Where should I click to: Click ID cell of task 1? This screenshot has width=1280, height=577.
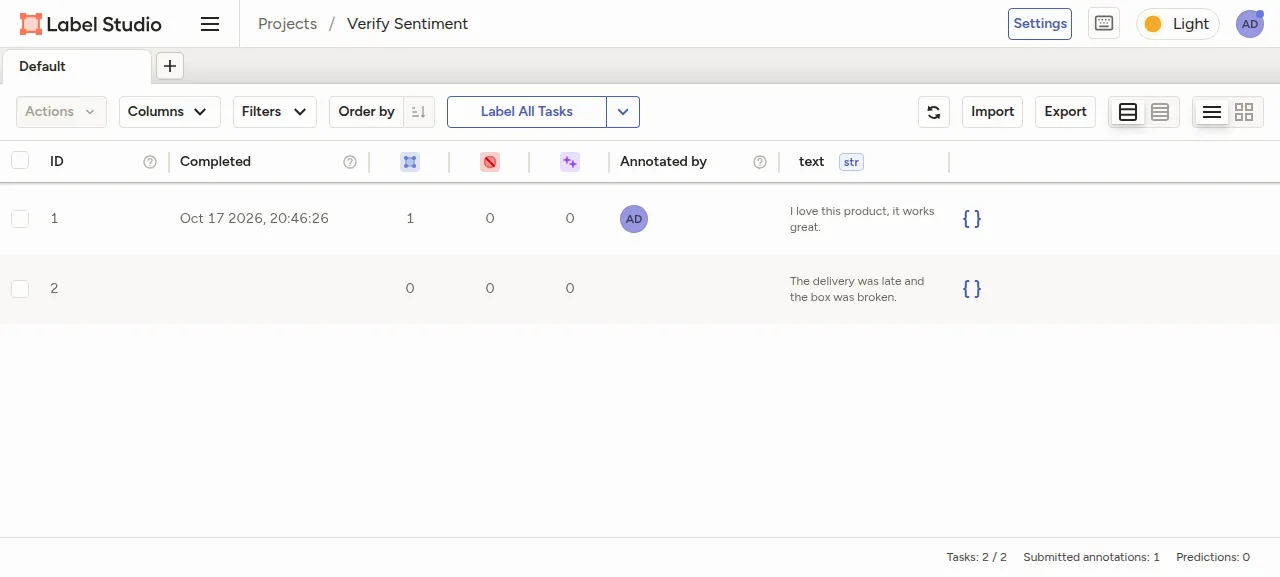pos(54,218)
